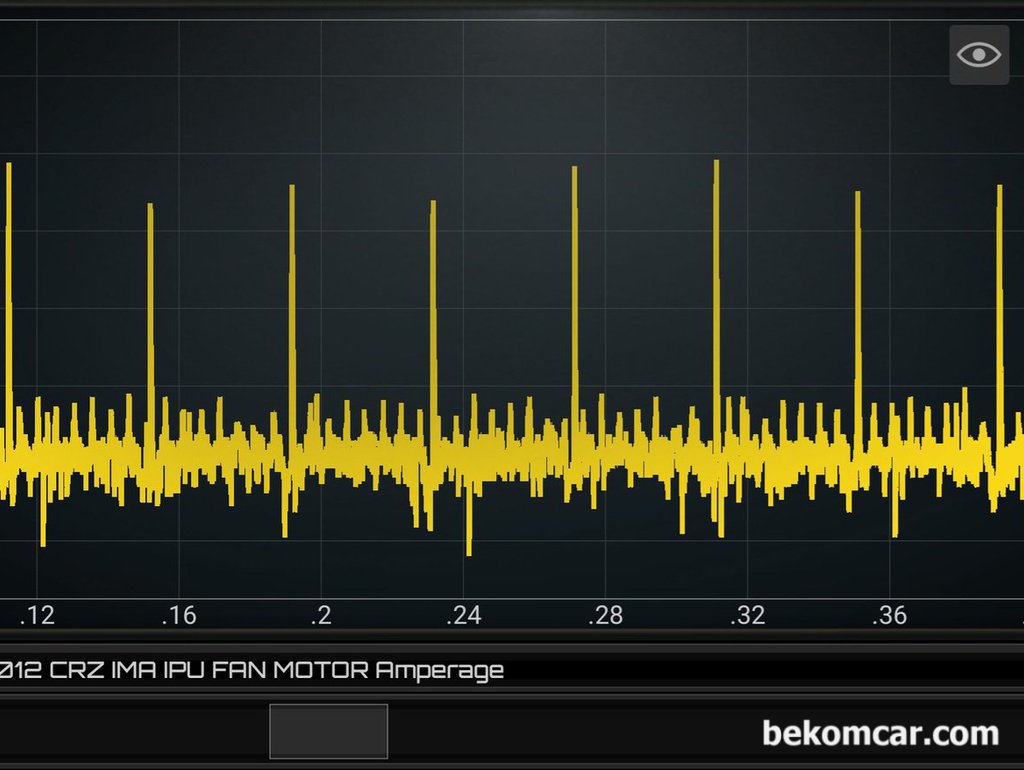
Task: Click the amperage spike just before .36
Action: point(857,280)
